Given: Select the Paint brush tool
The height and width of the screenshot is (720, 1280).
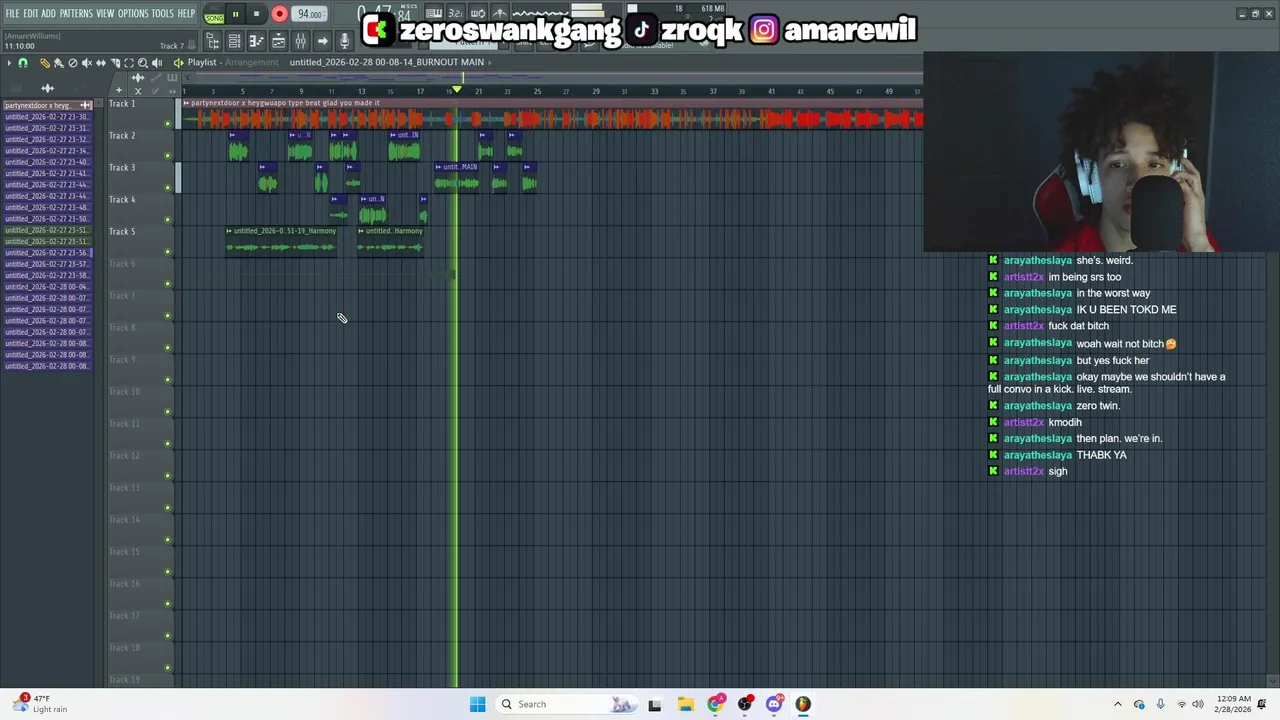Looking at the screenshot, I should (x=58, y=63).
